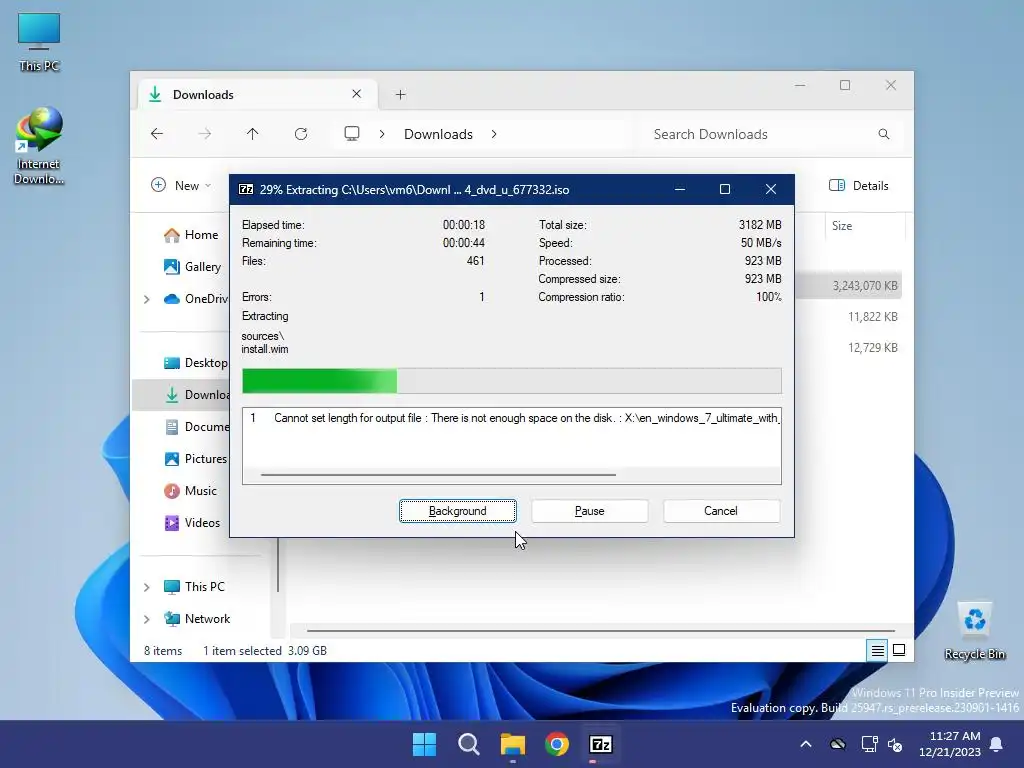Open Internet Download Manager desktop shortcut

[39, 146]
